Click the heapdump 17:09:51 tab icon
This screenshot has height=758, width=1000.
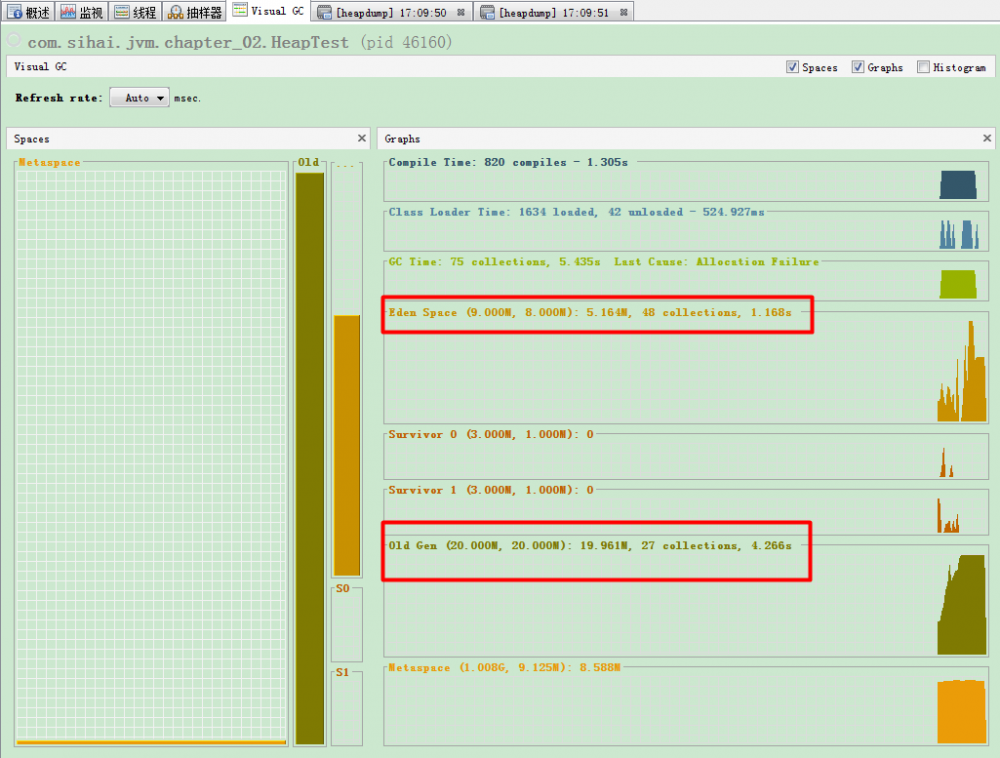(487, 12)
